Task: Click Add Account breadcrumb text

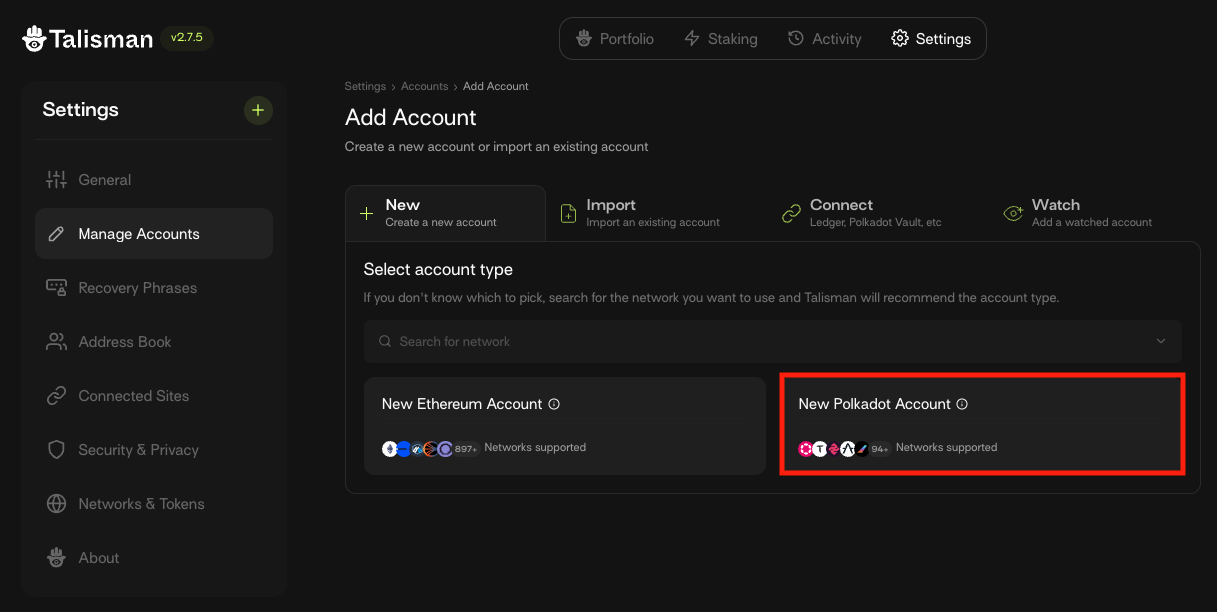Action: click(496, 86)
